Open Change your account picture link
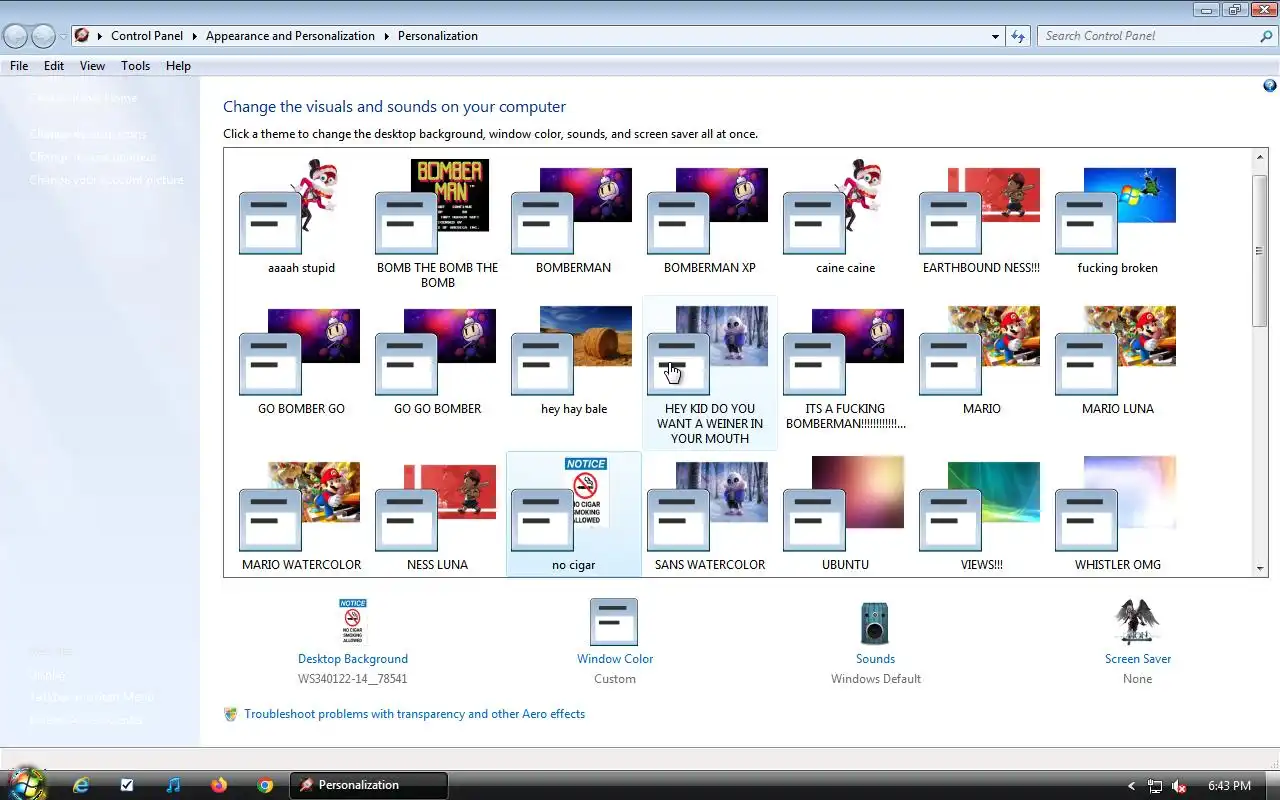1280x800 pixels. point(107,180)
